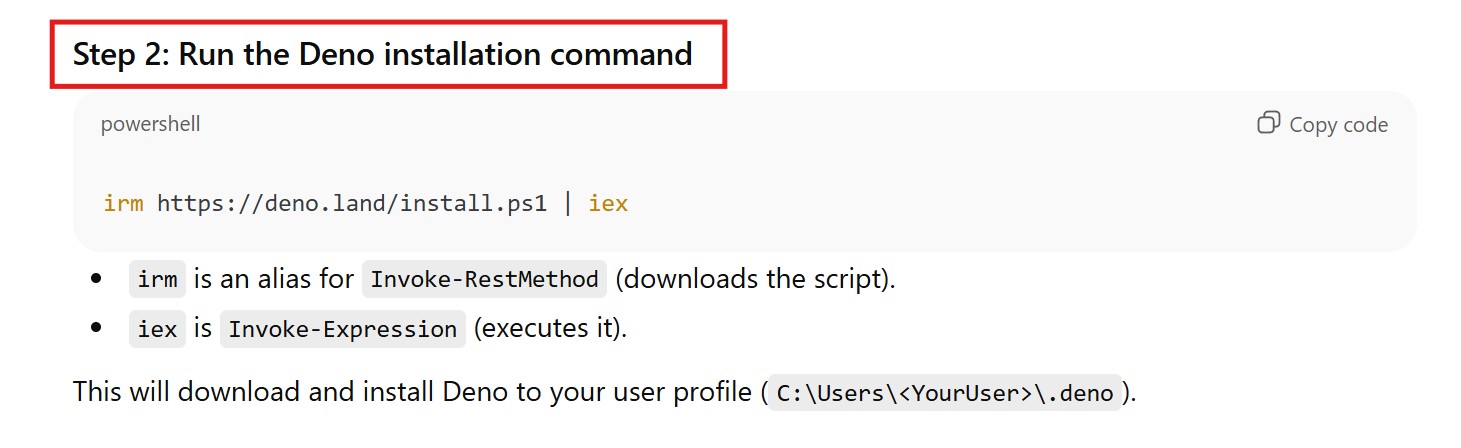Image resolution: width=1461 pixels, height=448 pixels.
Task: Click the orange "iex" at end of command
Action: point(608,203)
